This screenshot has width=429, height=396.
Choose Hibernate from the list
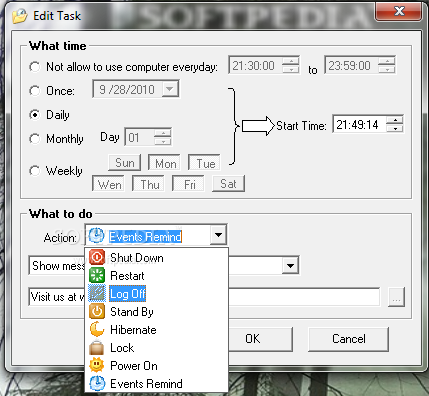pyautogui.click(x=157, y=330)
